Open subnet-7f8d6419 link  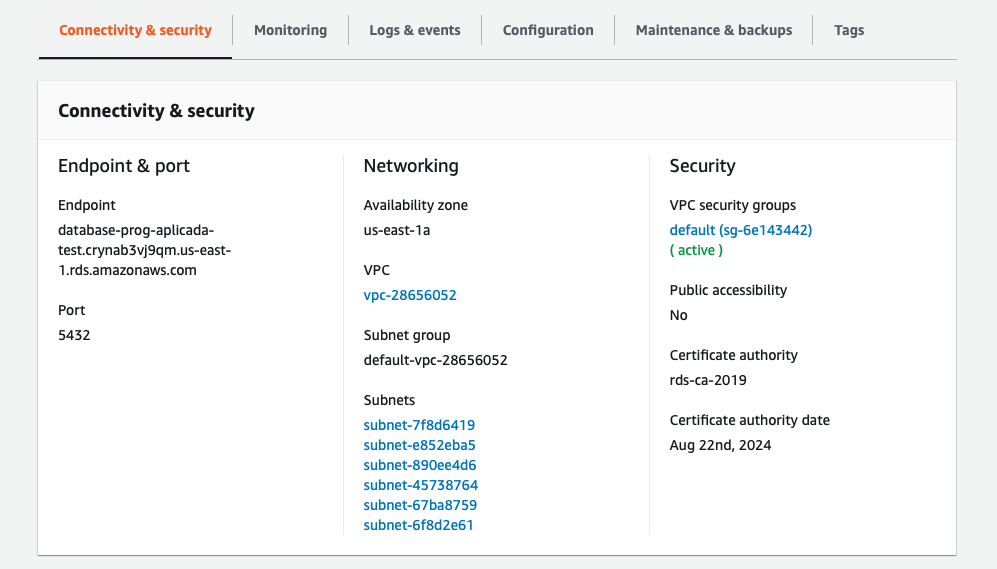tap(419, 425)
